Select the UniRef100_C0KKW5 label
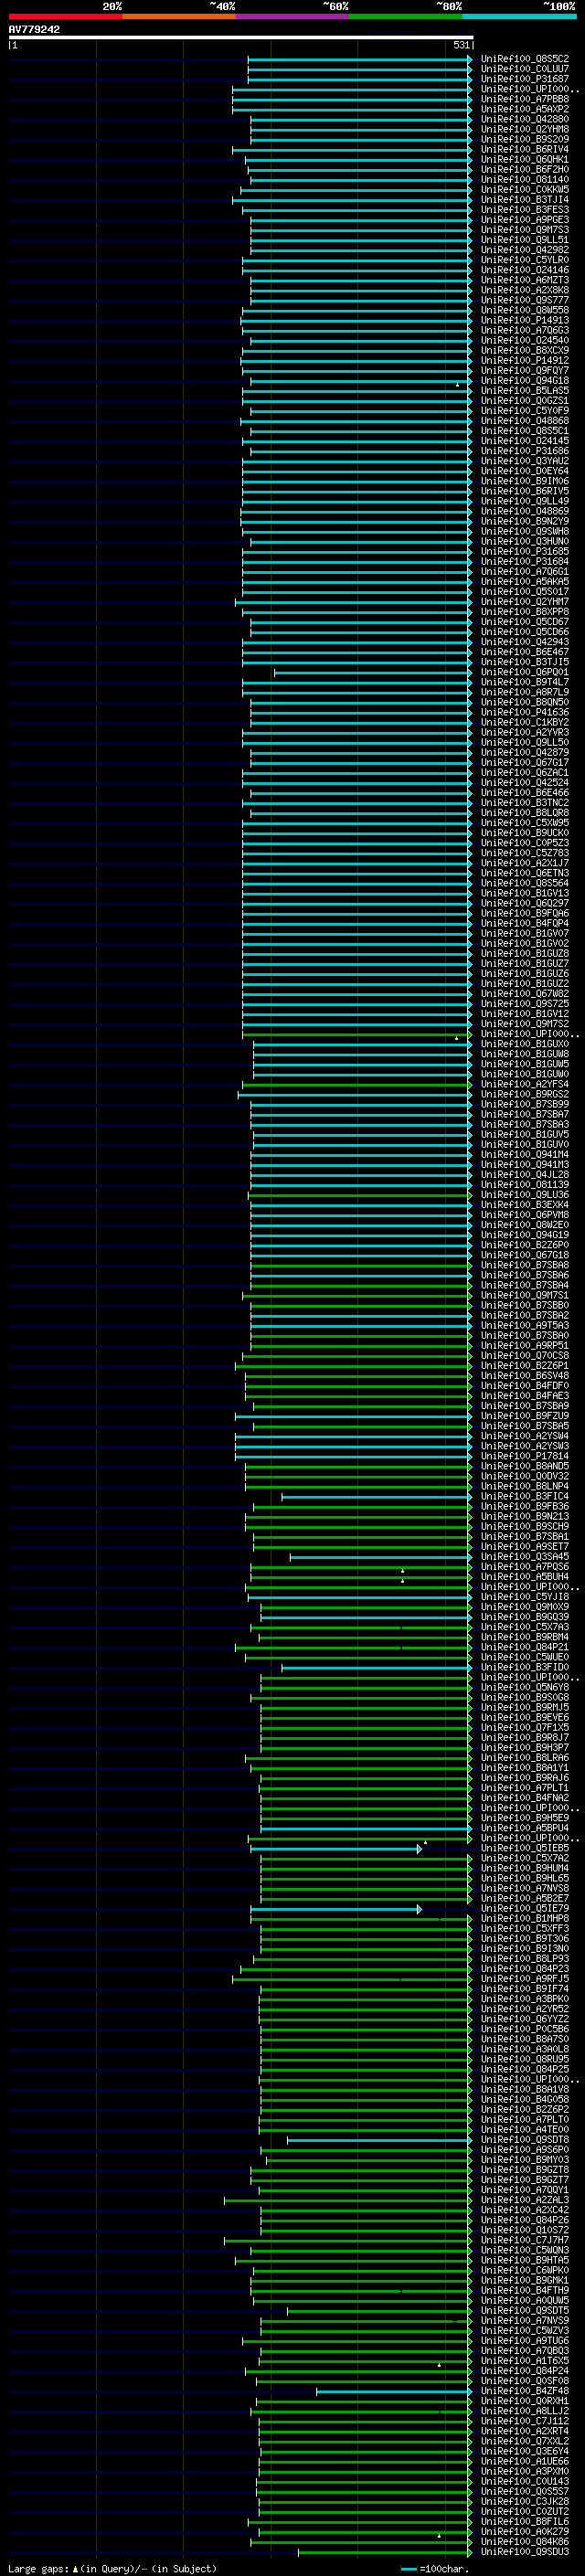 (x=525, y=189)
